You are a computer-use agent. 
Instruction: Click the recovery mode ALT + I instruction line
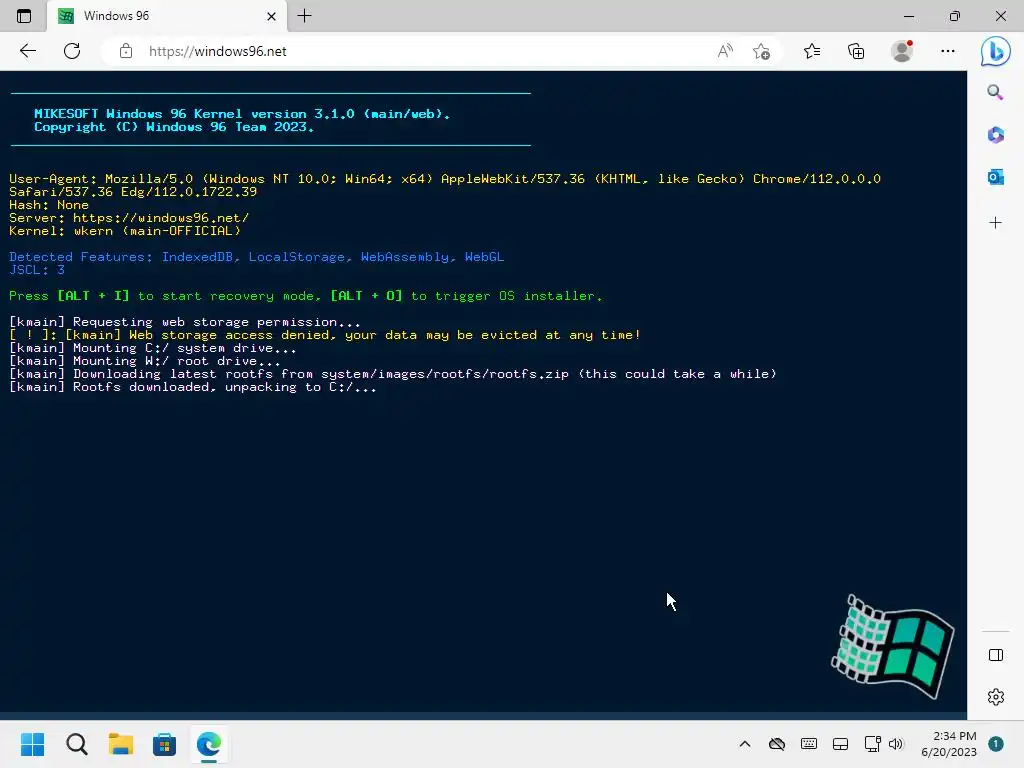(306, 296)
